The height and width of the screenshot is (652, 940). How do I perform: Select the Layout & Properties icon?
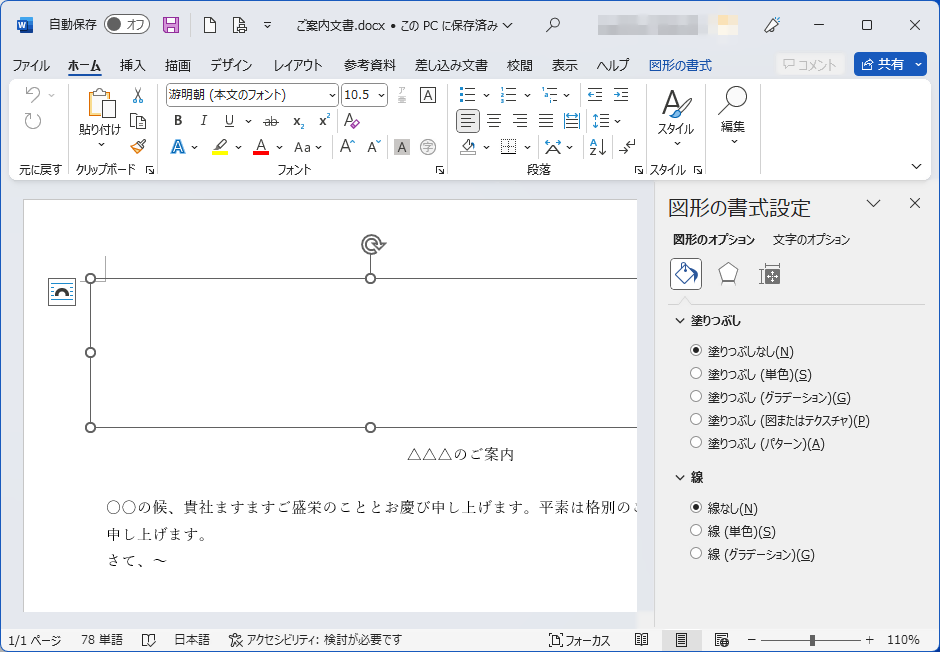769,274
